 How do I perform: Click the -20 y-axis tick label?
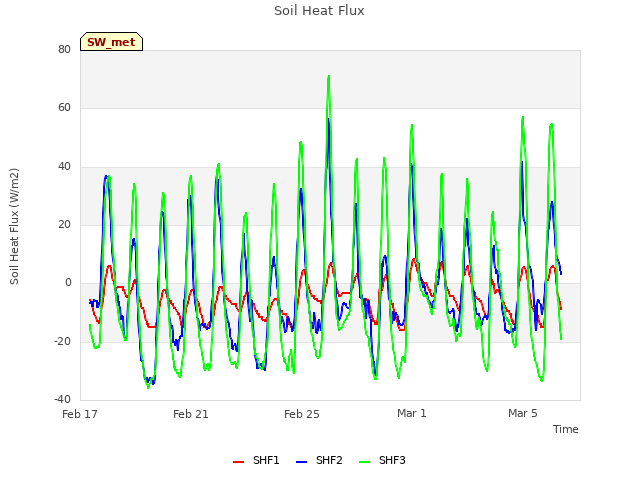coord(62,341)
